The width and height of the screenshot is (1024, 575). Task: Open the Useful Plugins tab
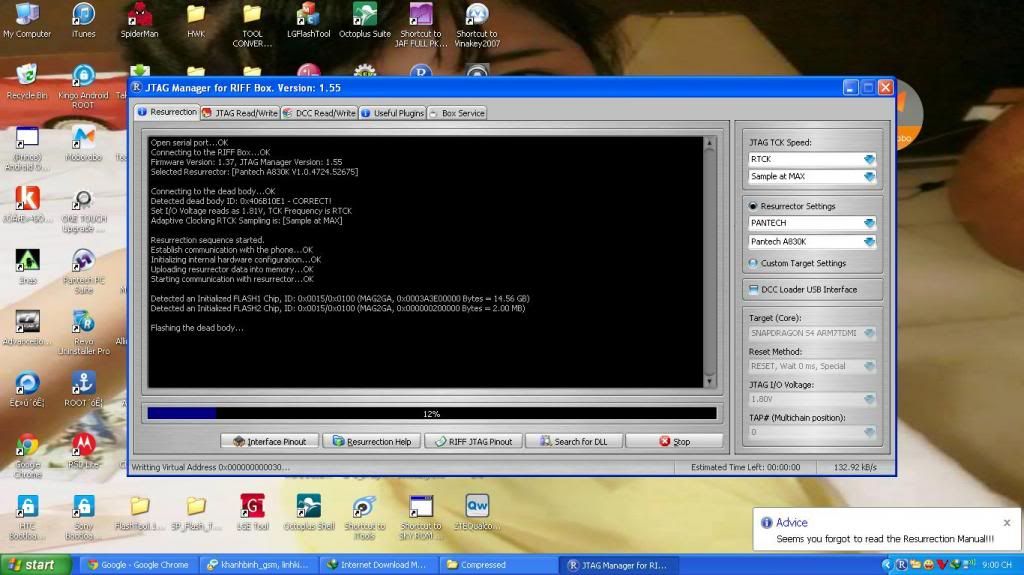[x=392, y=113]
